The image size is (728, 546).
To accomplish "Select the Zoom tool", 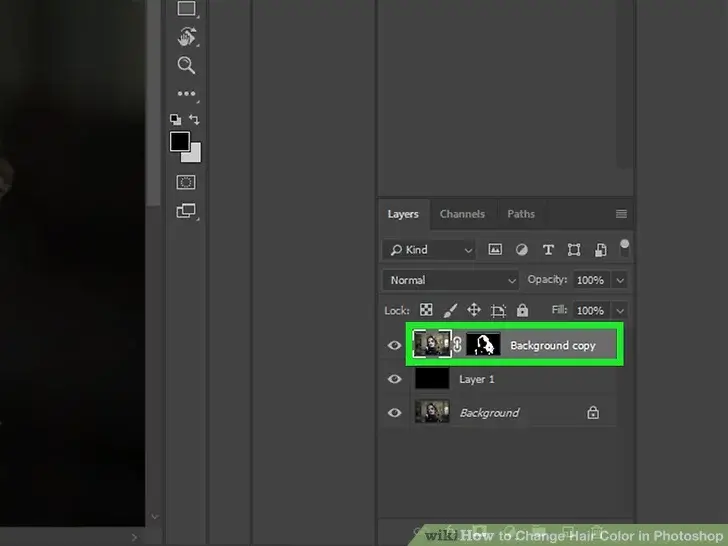I will 186,65.
